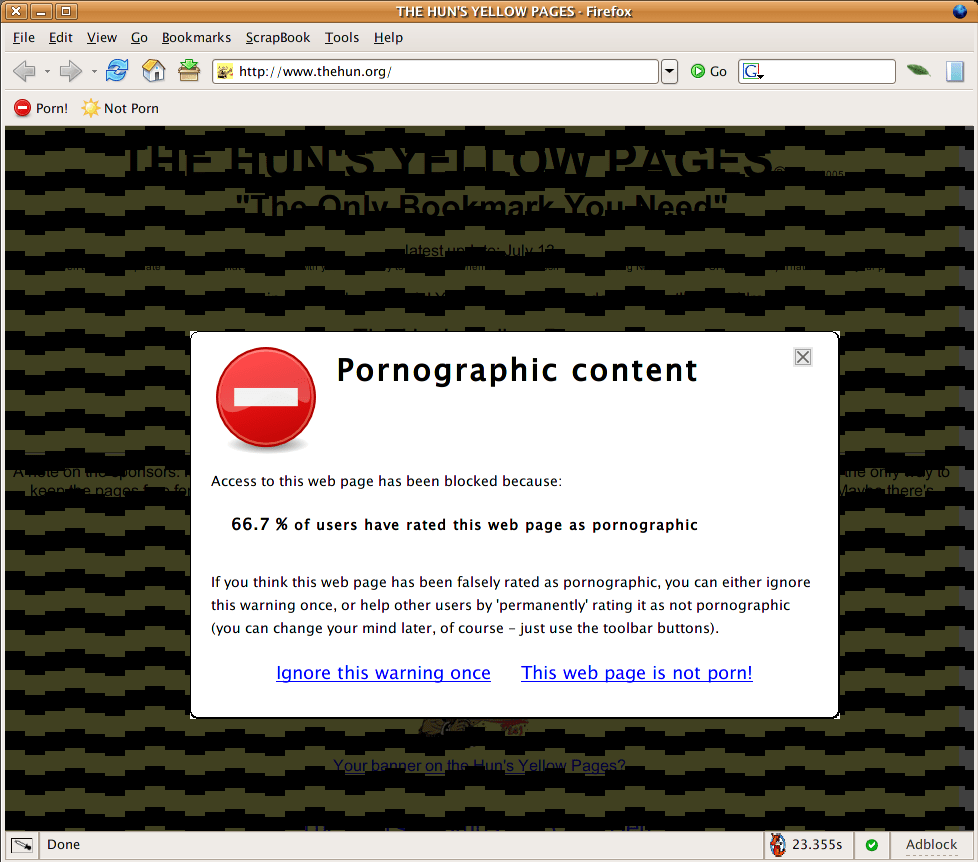978x862 pixels.
Task: Open the Adblock status bar button
Action: (x=931, y=845)
